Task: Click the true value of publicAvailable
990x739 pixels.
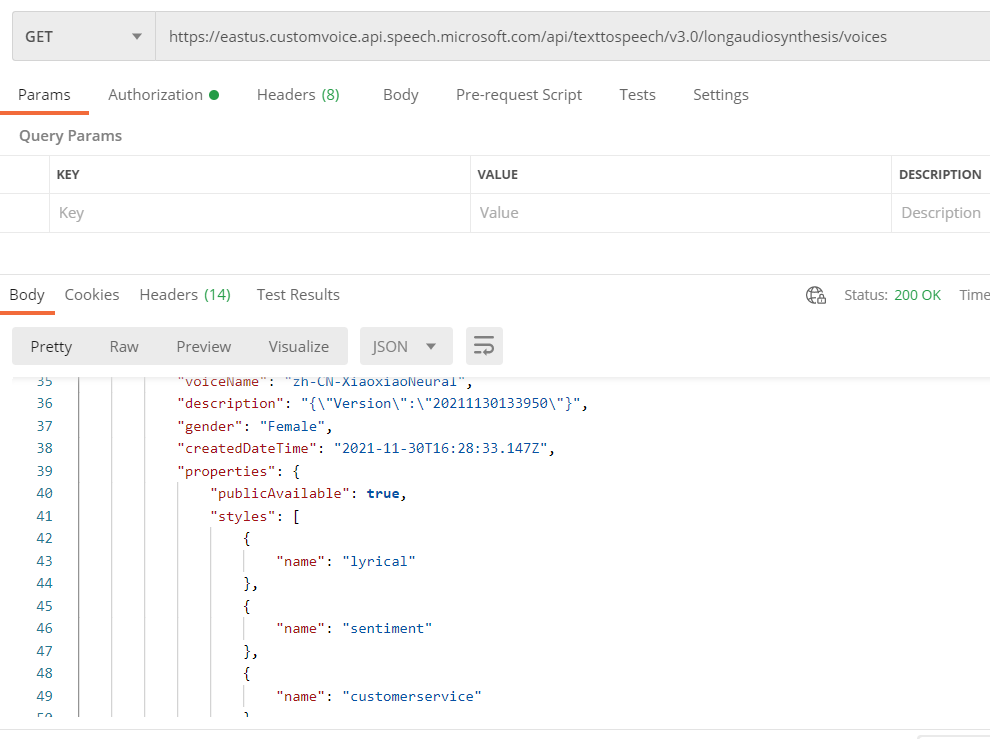Action: click(383, 493)
